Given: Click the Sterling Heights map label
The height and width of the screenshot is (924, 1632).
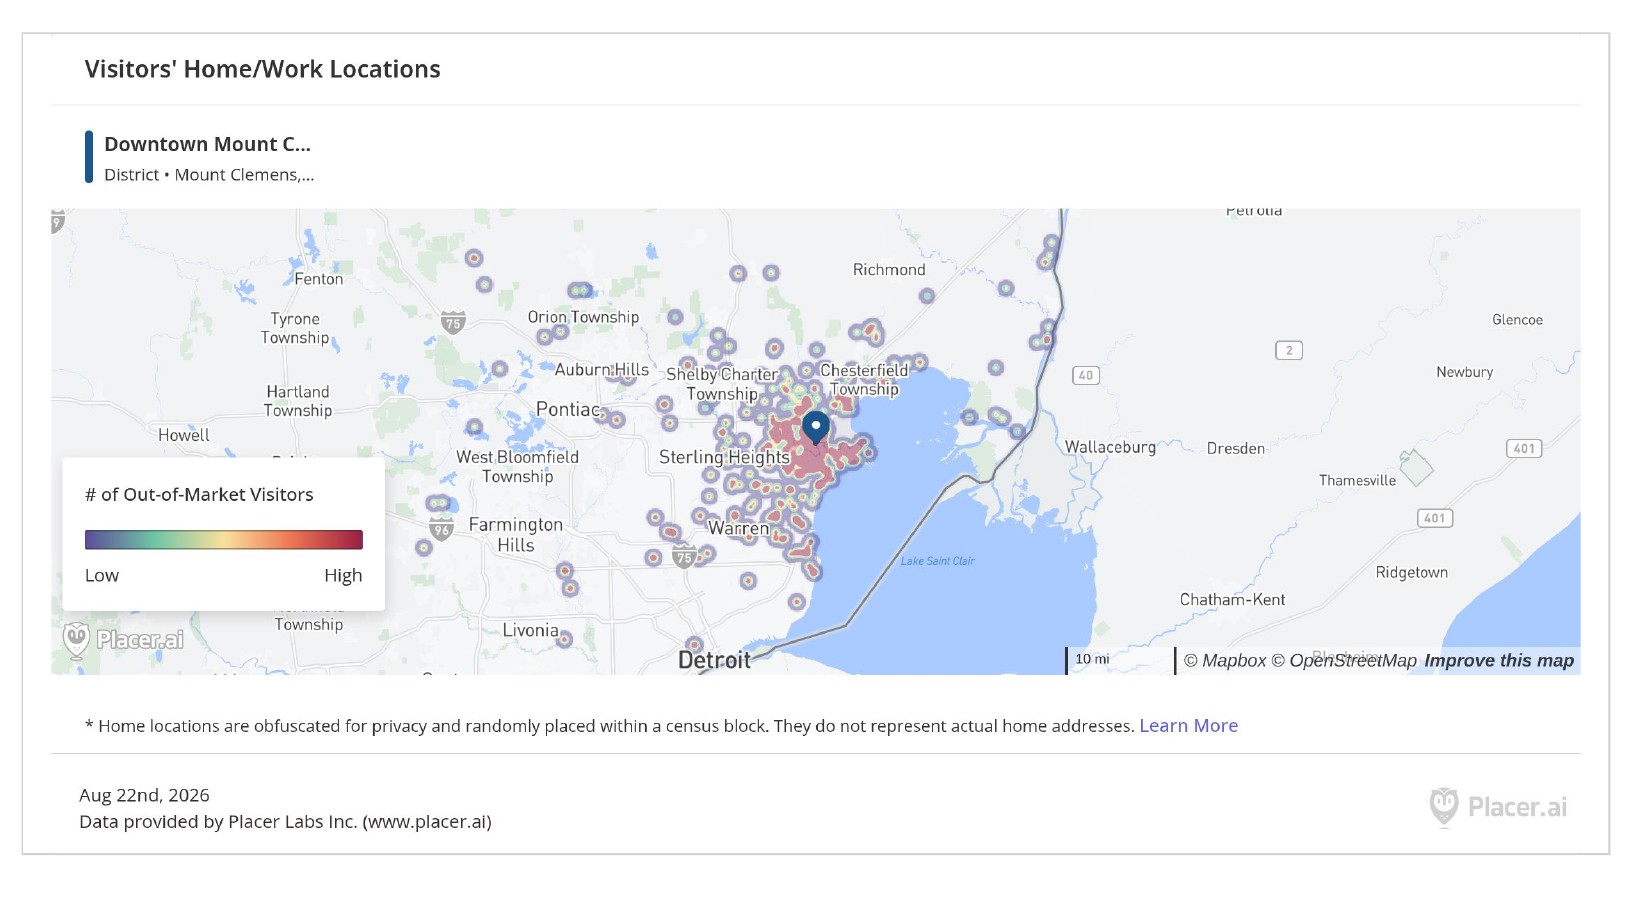Looking at the screenshot, I should [724, 457].
